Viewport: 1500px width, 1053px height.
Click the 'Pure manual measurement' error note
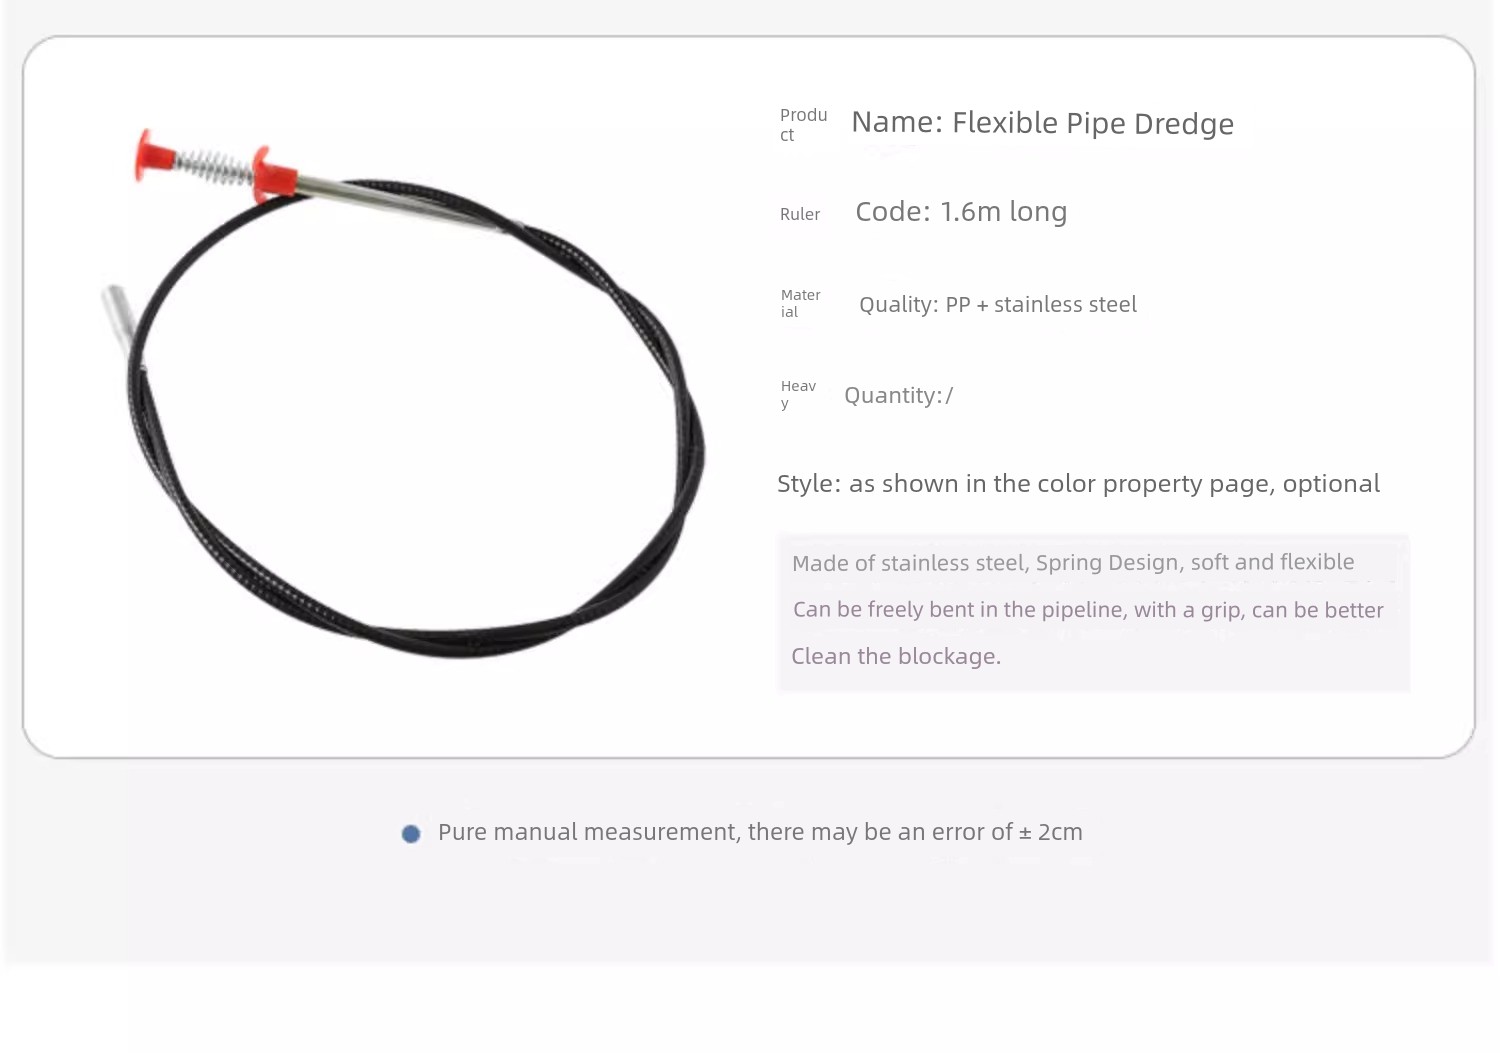(760, 832)
